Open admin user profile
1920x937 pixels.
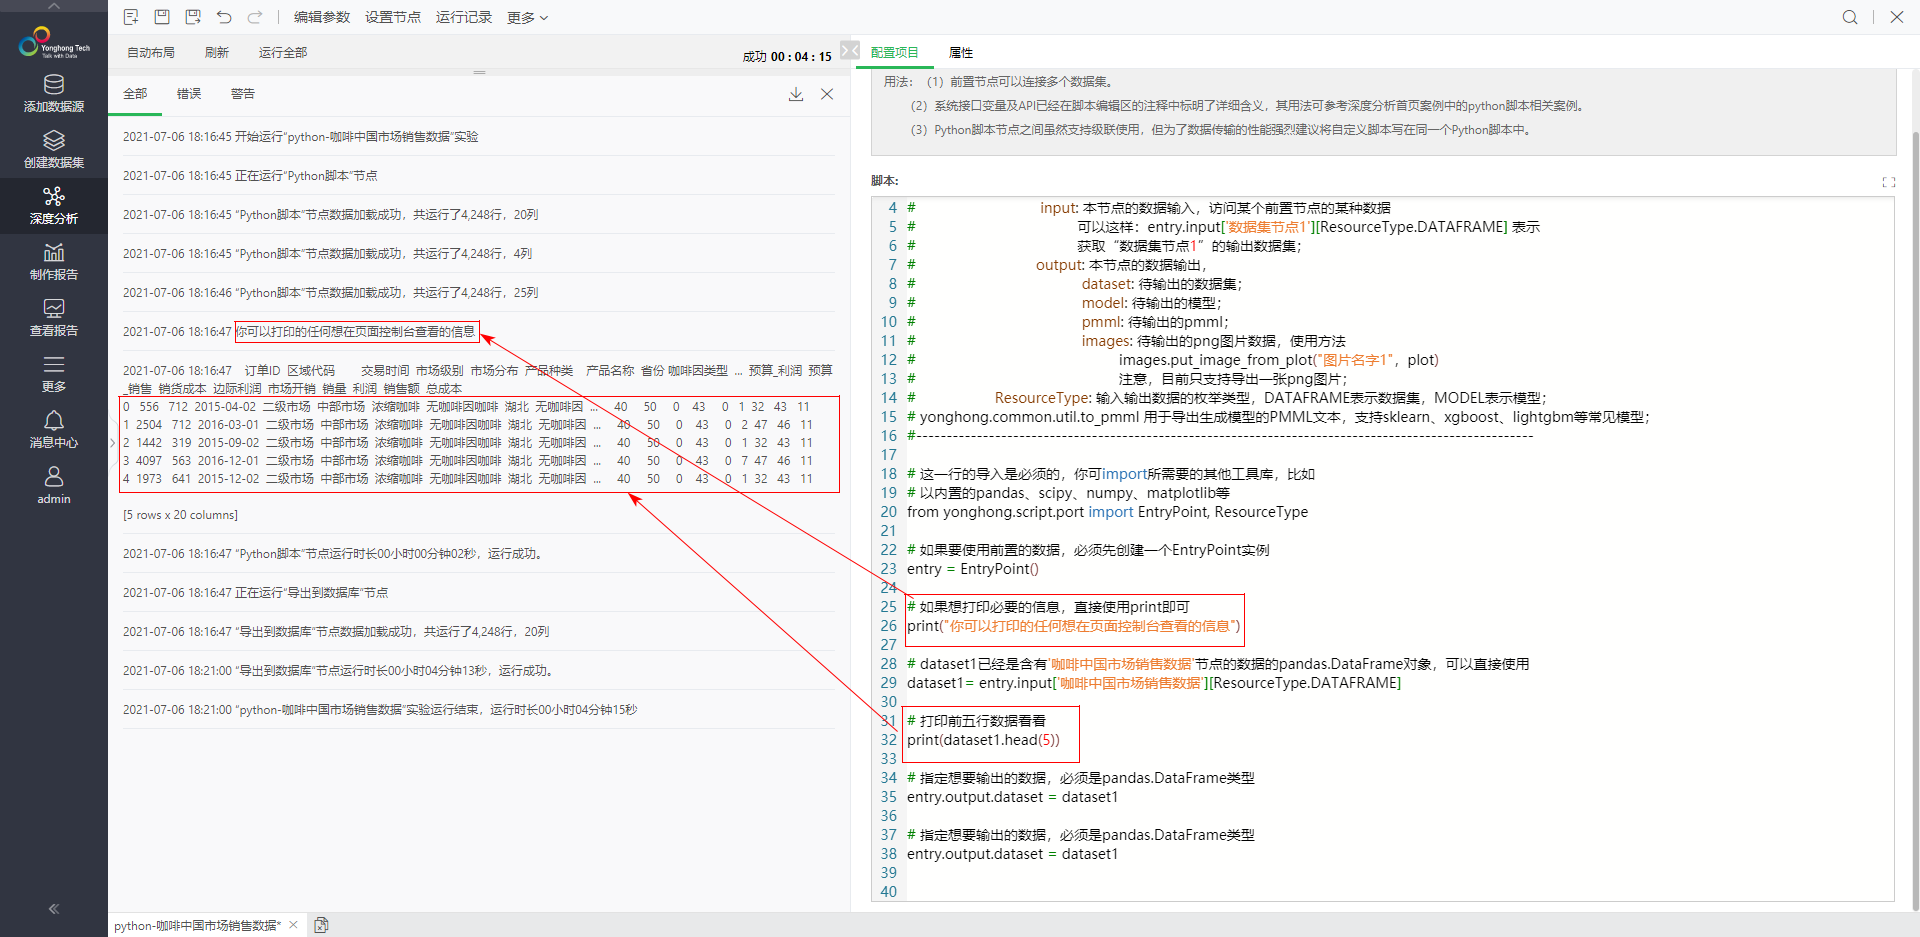54,486
